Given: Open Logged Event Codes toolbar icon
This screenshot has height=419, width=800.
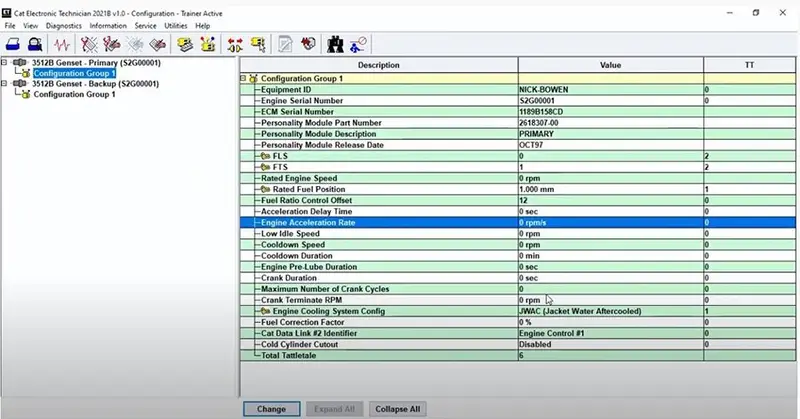Looking at the screenshot, I should [157, 45].
